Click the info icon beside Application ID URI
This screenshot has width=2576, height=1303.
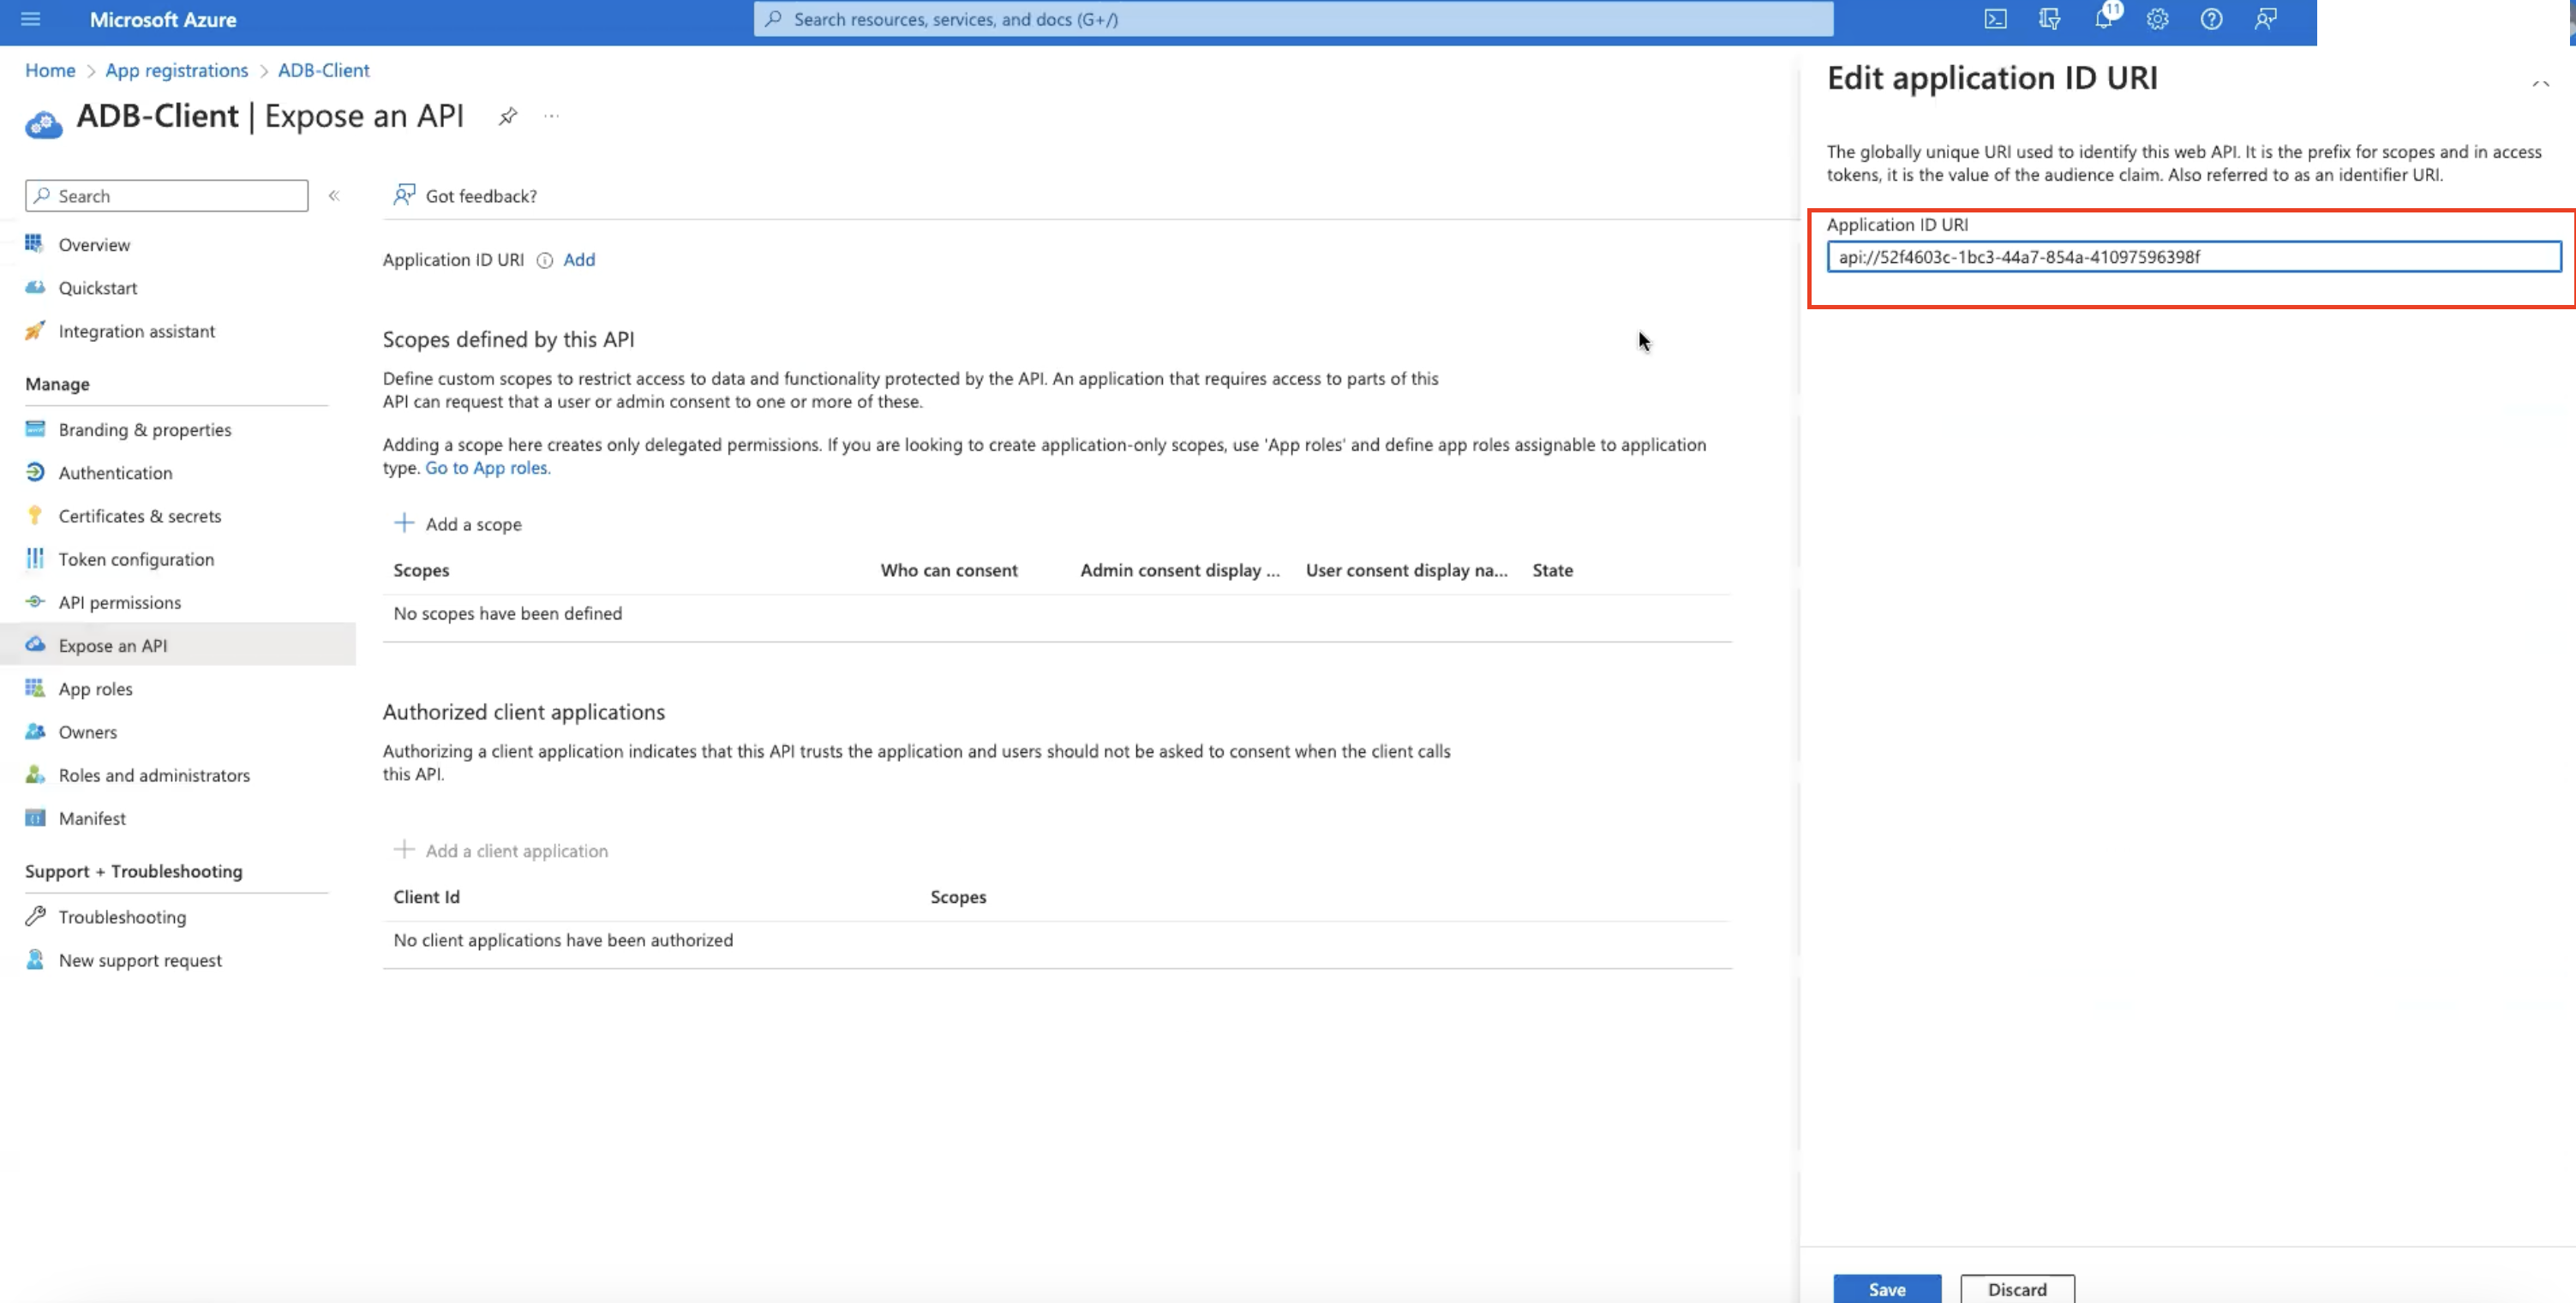pyautogui.click(x=544, y=260)
